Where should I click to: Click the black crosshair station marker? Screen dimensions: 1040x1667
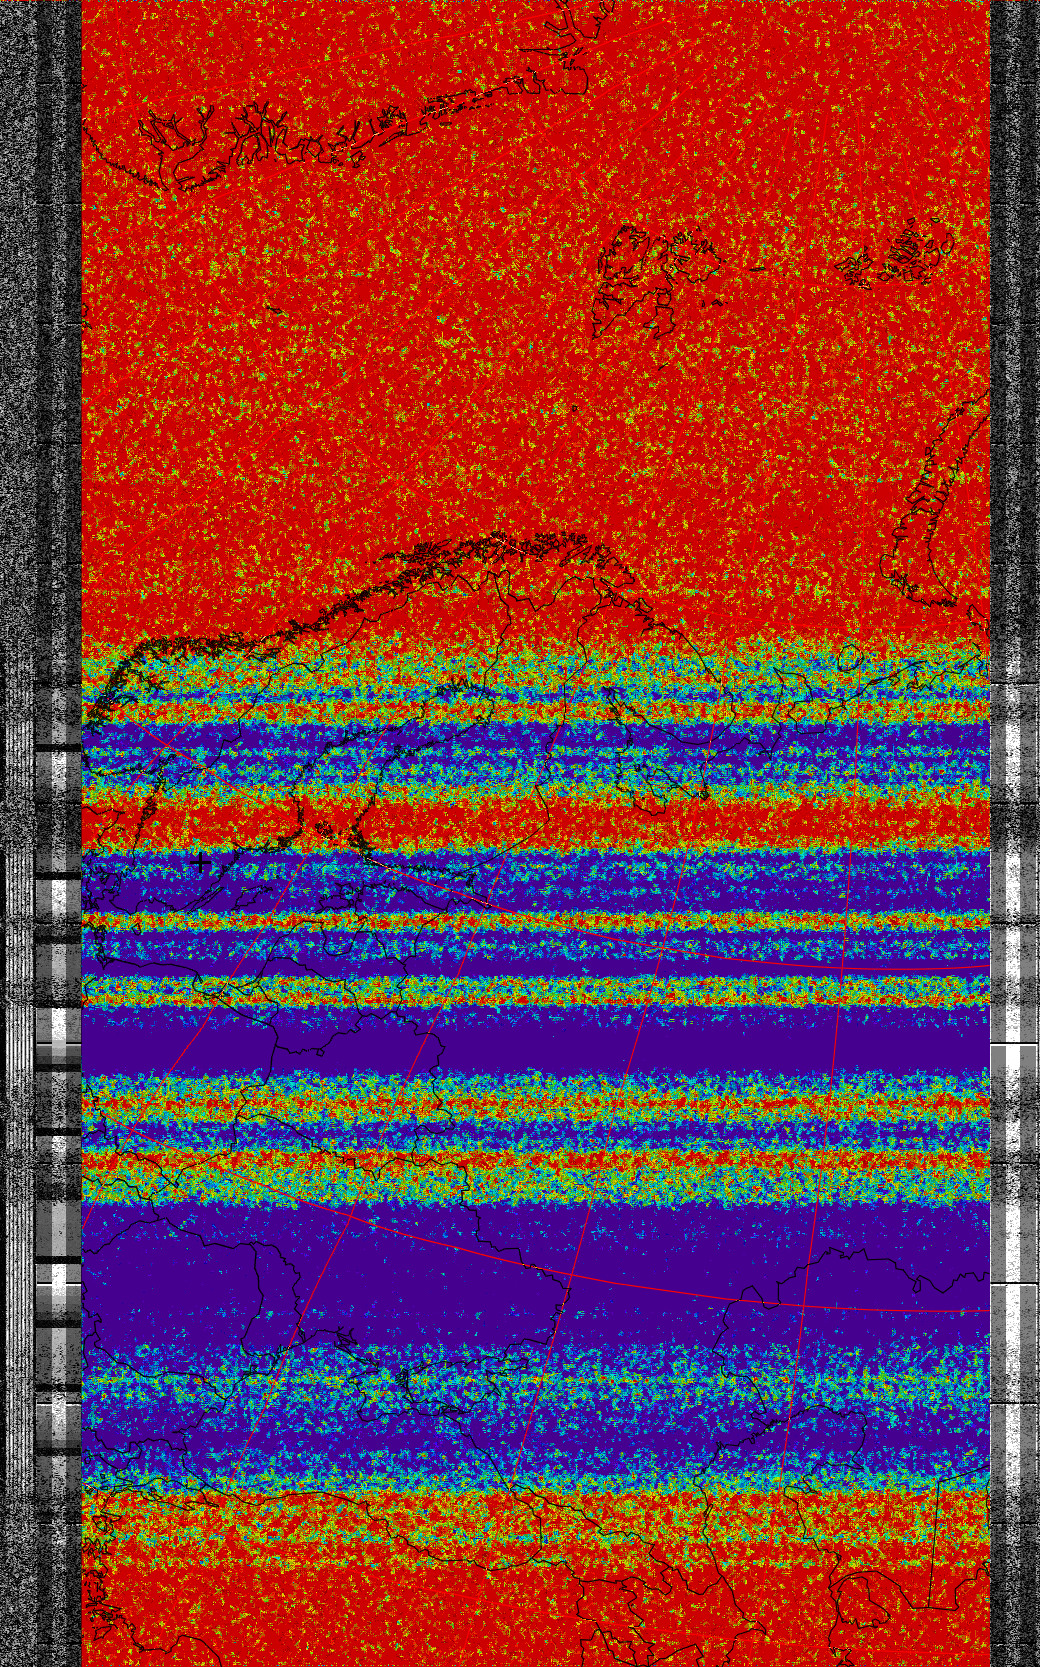pyautogui.click(x=201, y=861)
